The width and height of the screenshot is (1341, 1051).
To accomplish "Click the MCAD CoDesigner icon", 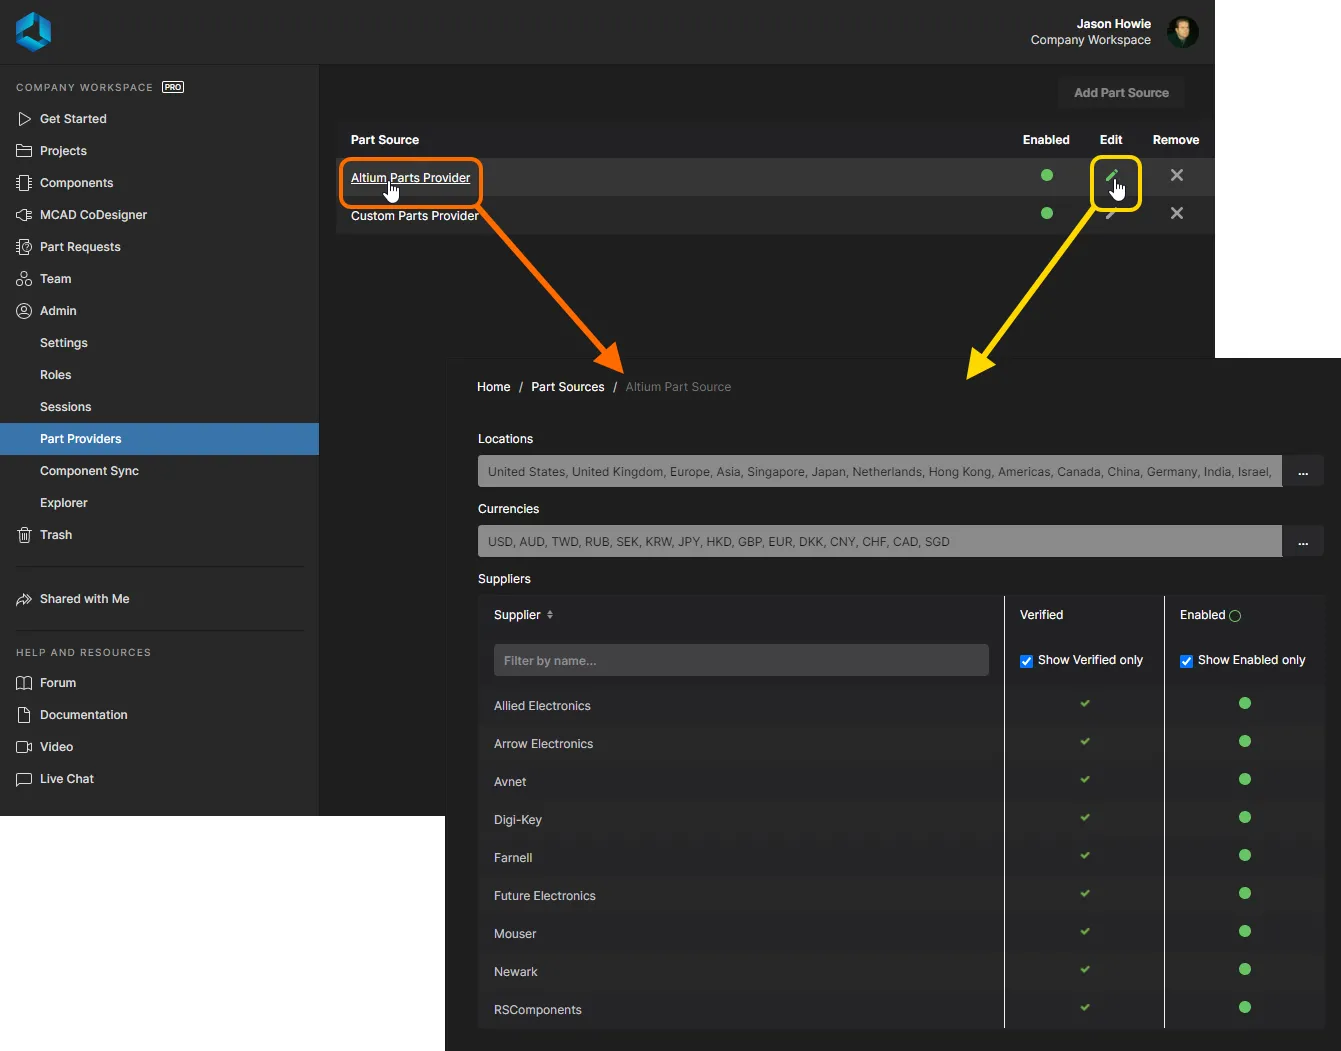I will point(24,215).
